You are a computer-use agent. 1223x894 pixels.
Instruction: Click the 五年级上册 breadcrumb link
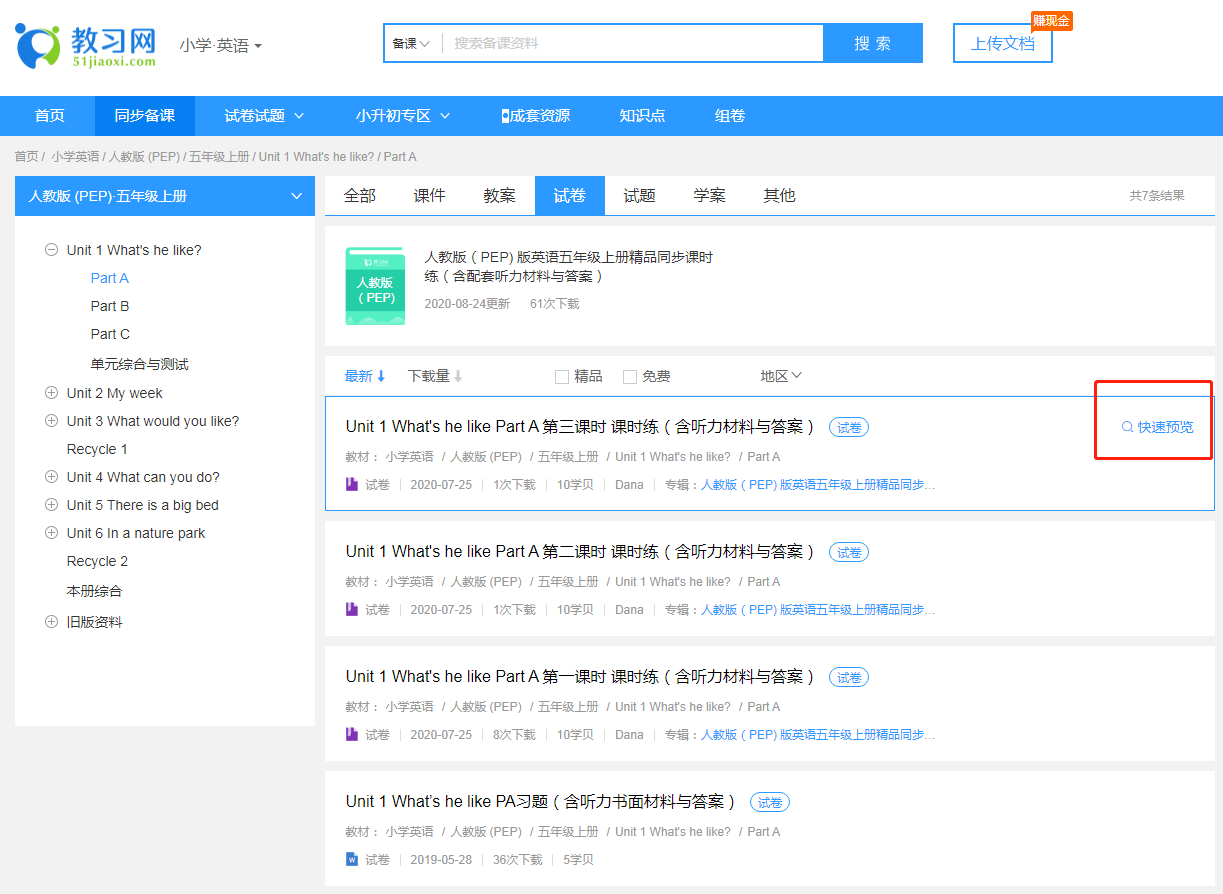click(219, 157)
